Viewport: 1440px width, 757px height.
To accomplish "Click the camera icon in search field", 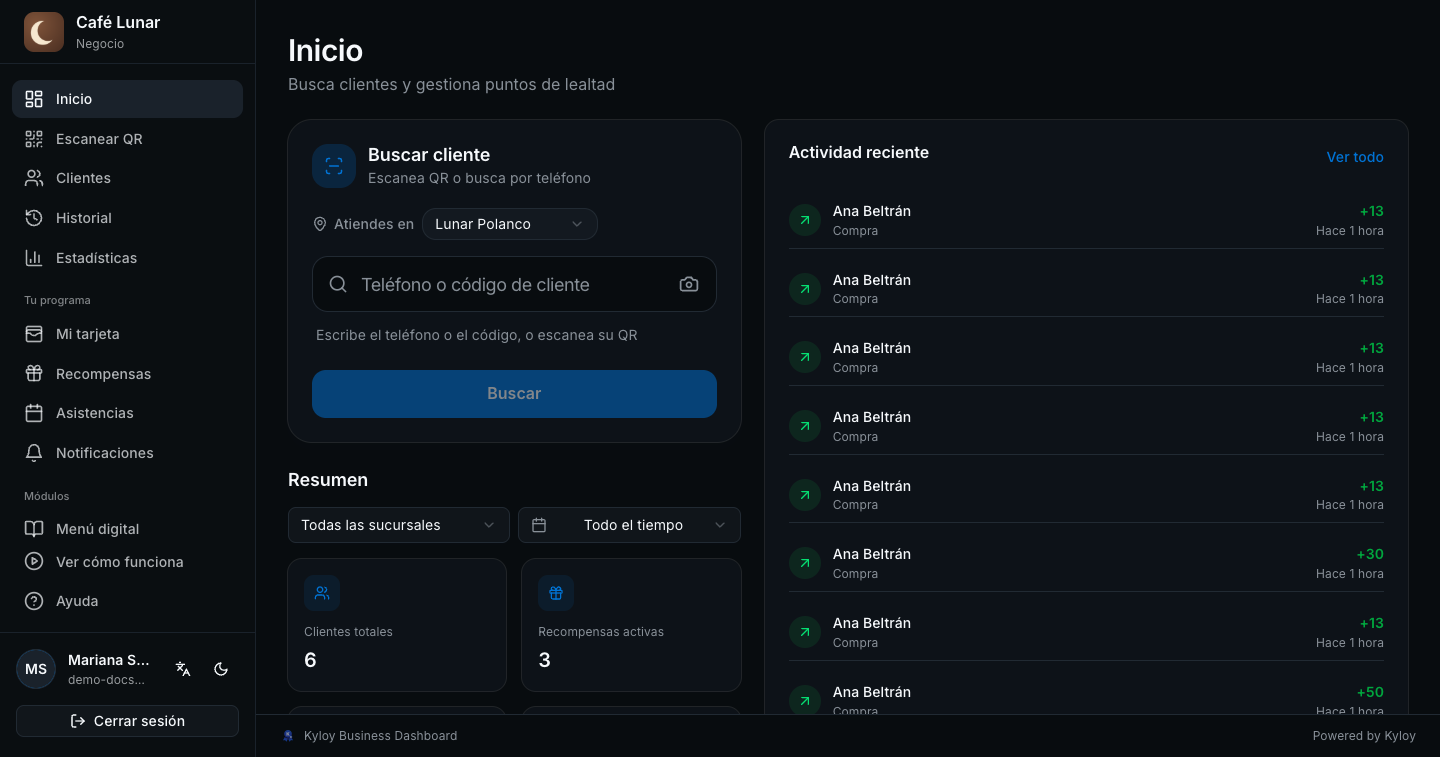I will tap(689, 284).
